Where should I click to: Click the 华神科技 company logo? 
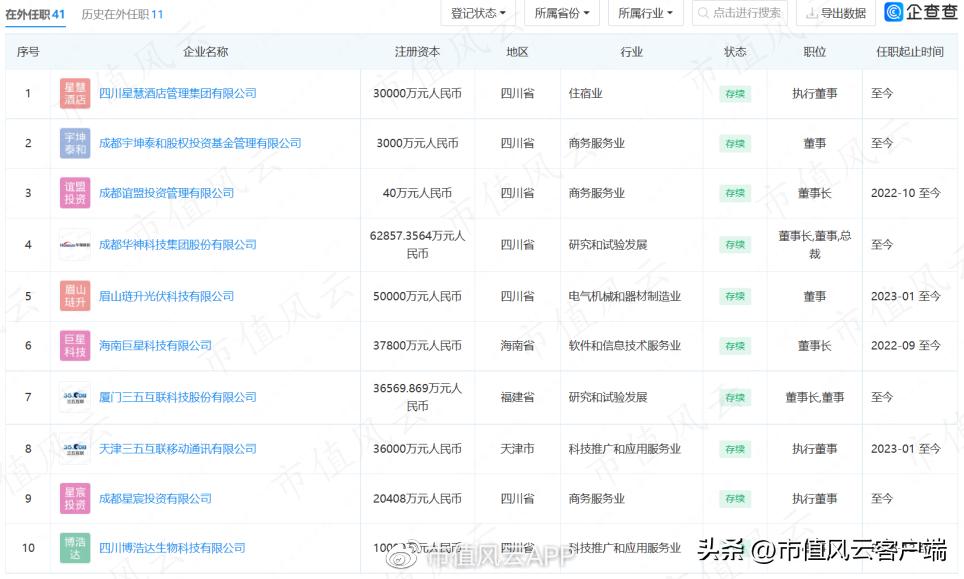(74, 244)
